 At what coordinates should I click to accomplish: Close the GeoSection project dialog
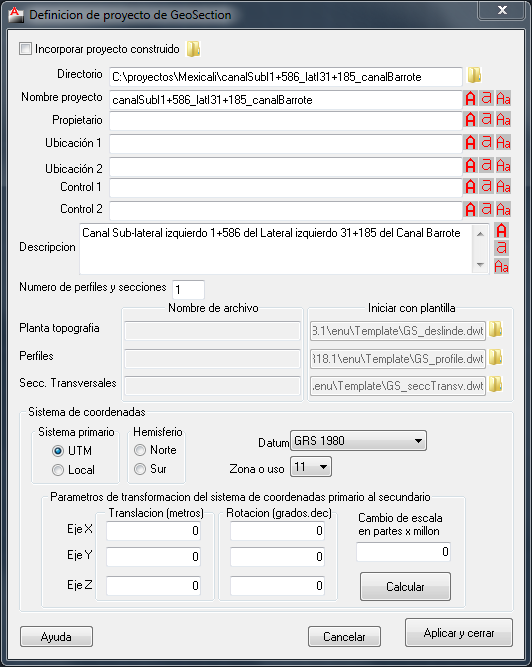[502, 10]
